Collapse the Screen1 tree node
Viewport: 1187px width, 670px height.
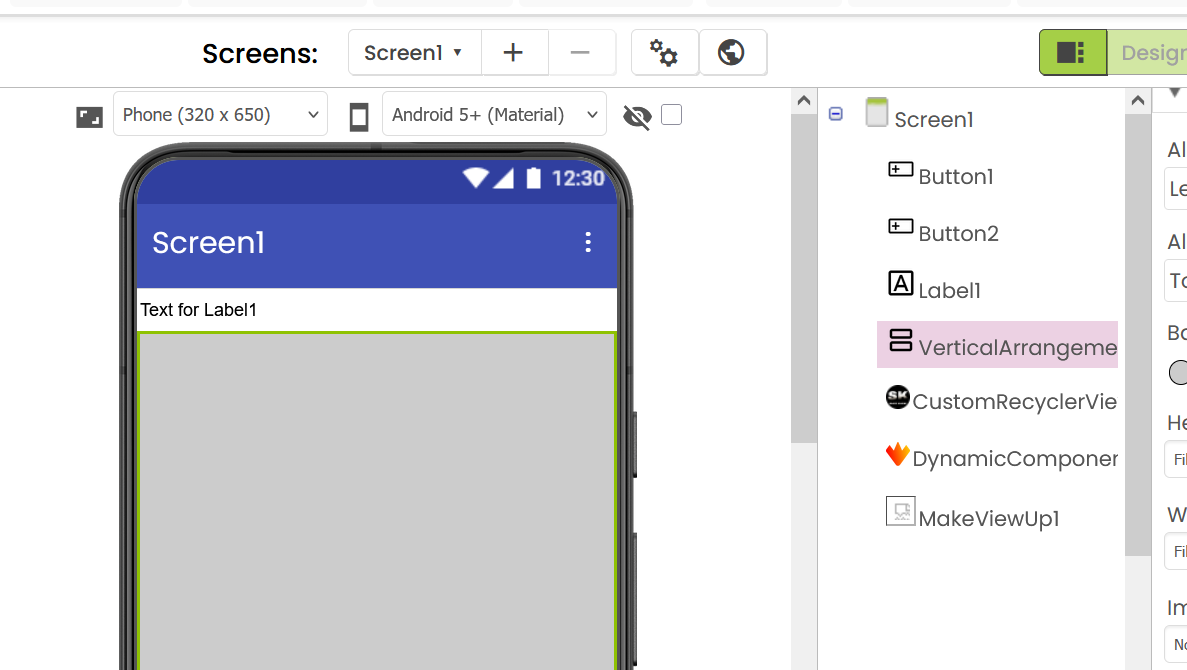(836, 114)
